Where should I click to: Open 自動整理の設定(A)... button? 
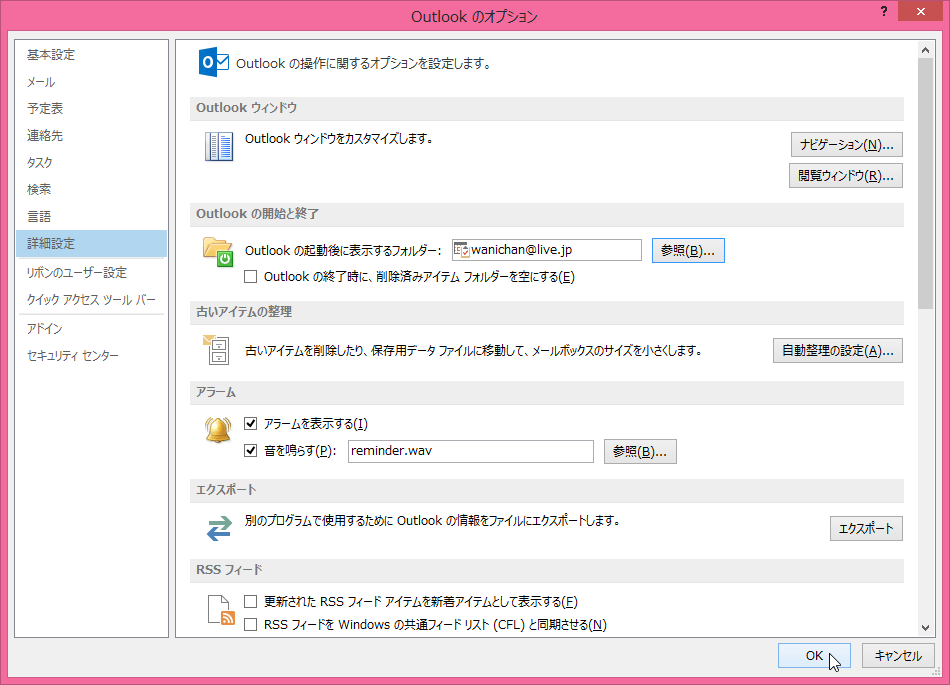(837, 351)
